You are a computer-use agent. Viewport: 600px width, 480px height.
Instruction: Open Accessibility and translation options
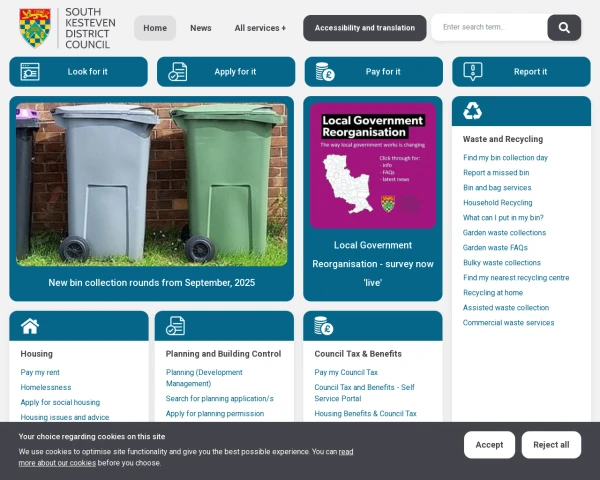click(x=365, y=28)
